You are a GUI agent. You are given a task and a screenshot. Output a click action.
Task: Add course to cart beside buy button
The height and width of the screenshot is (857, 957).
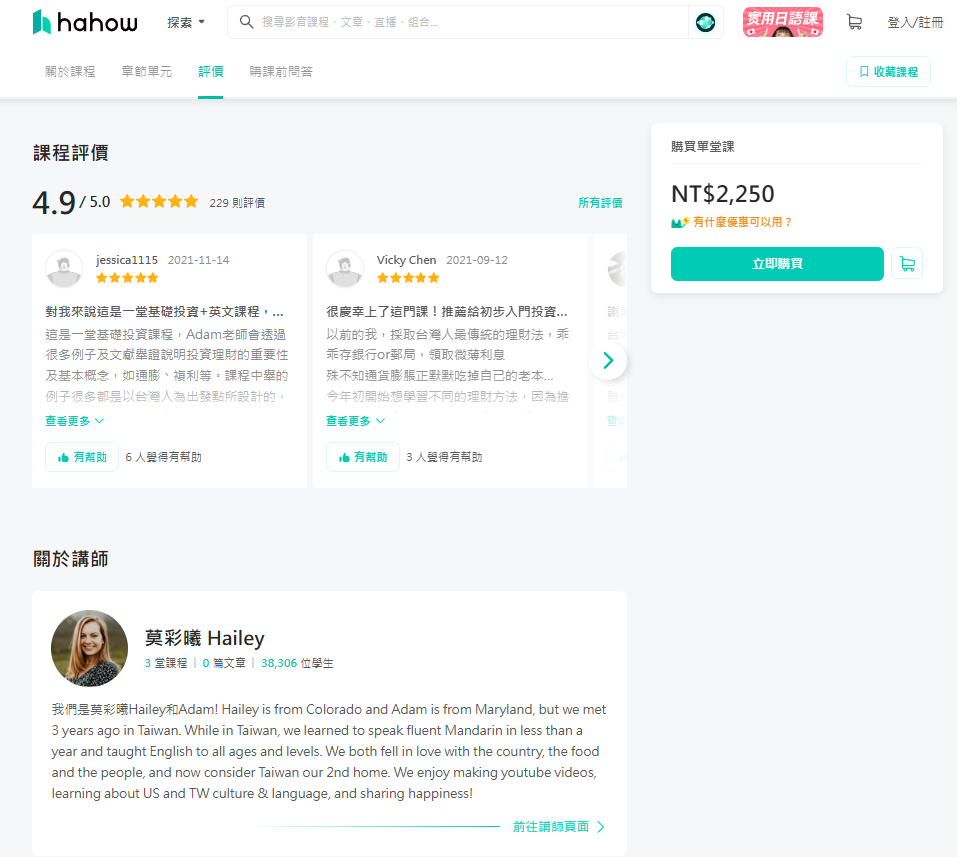point(907,264)
